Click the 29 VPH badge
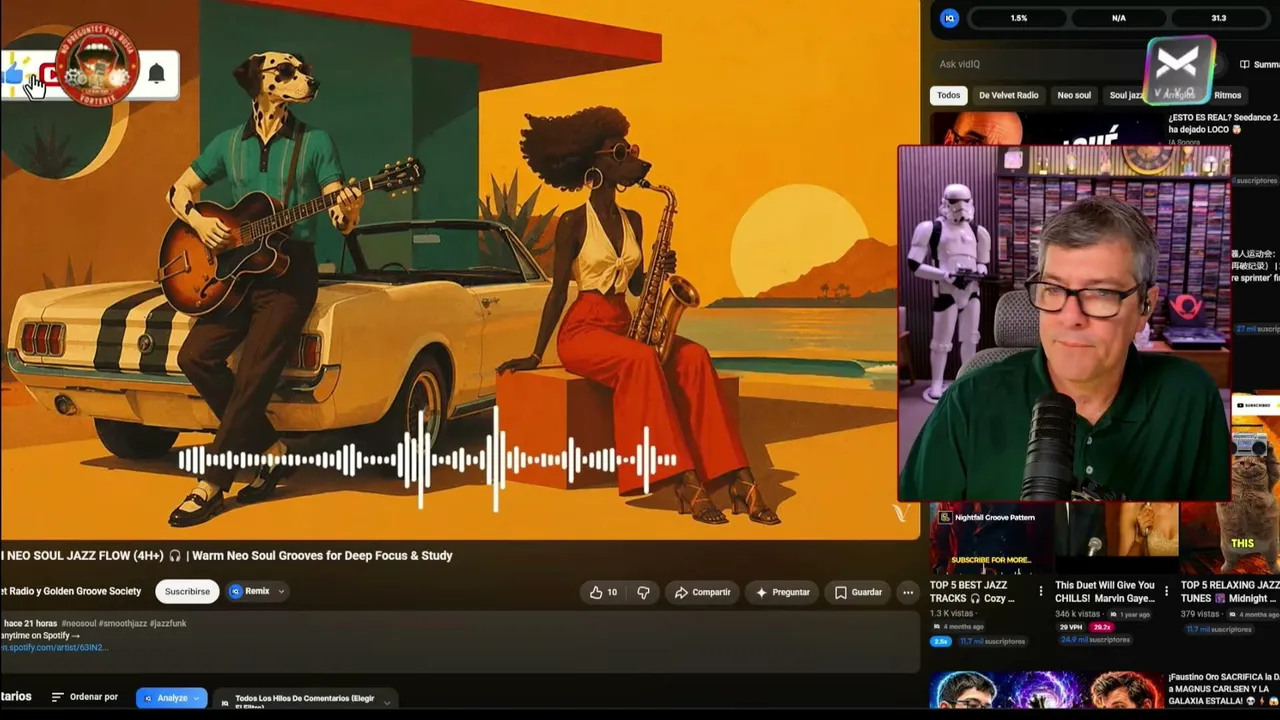Viewport: 1280px width, 720px height. click(x=1071, y=627)
